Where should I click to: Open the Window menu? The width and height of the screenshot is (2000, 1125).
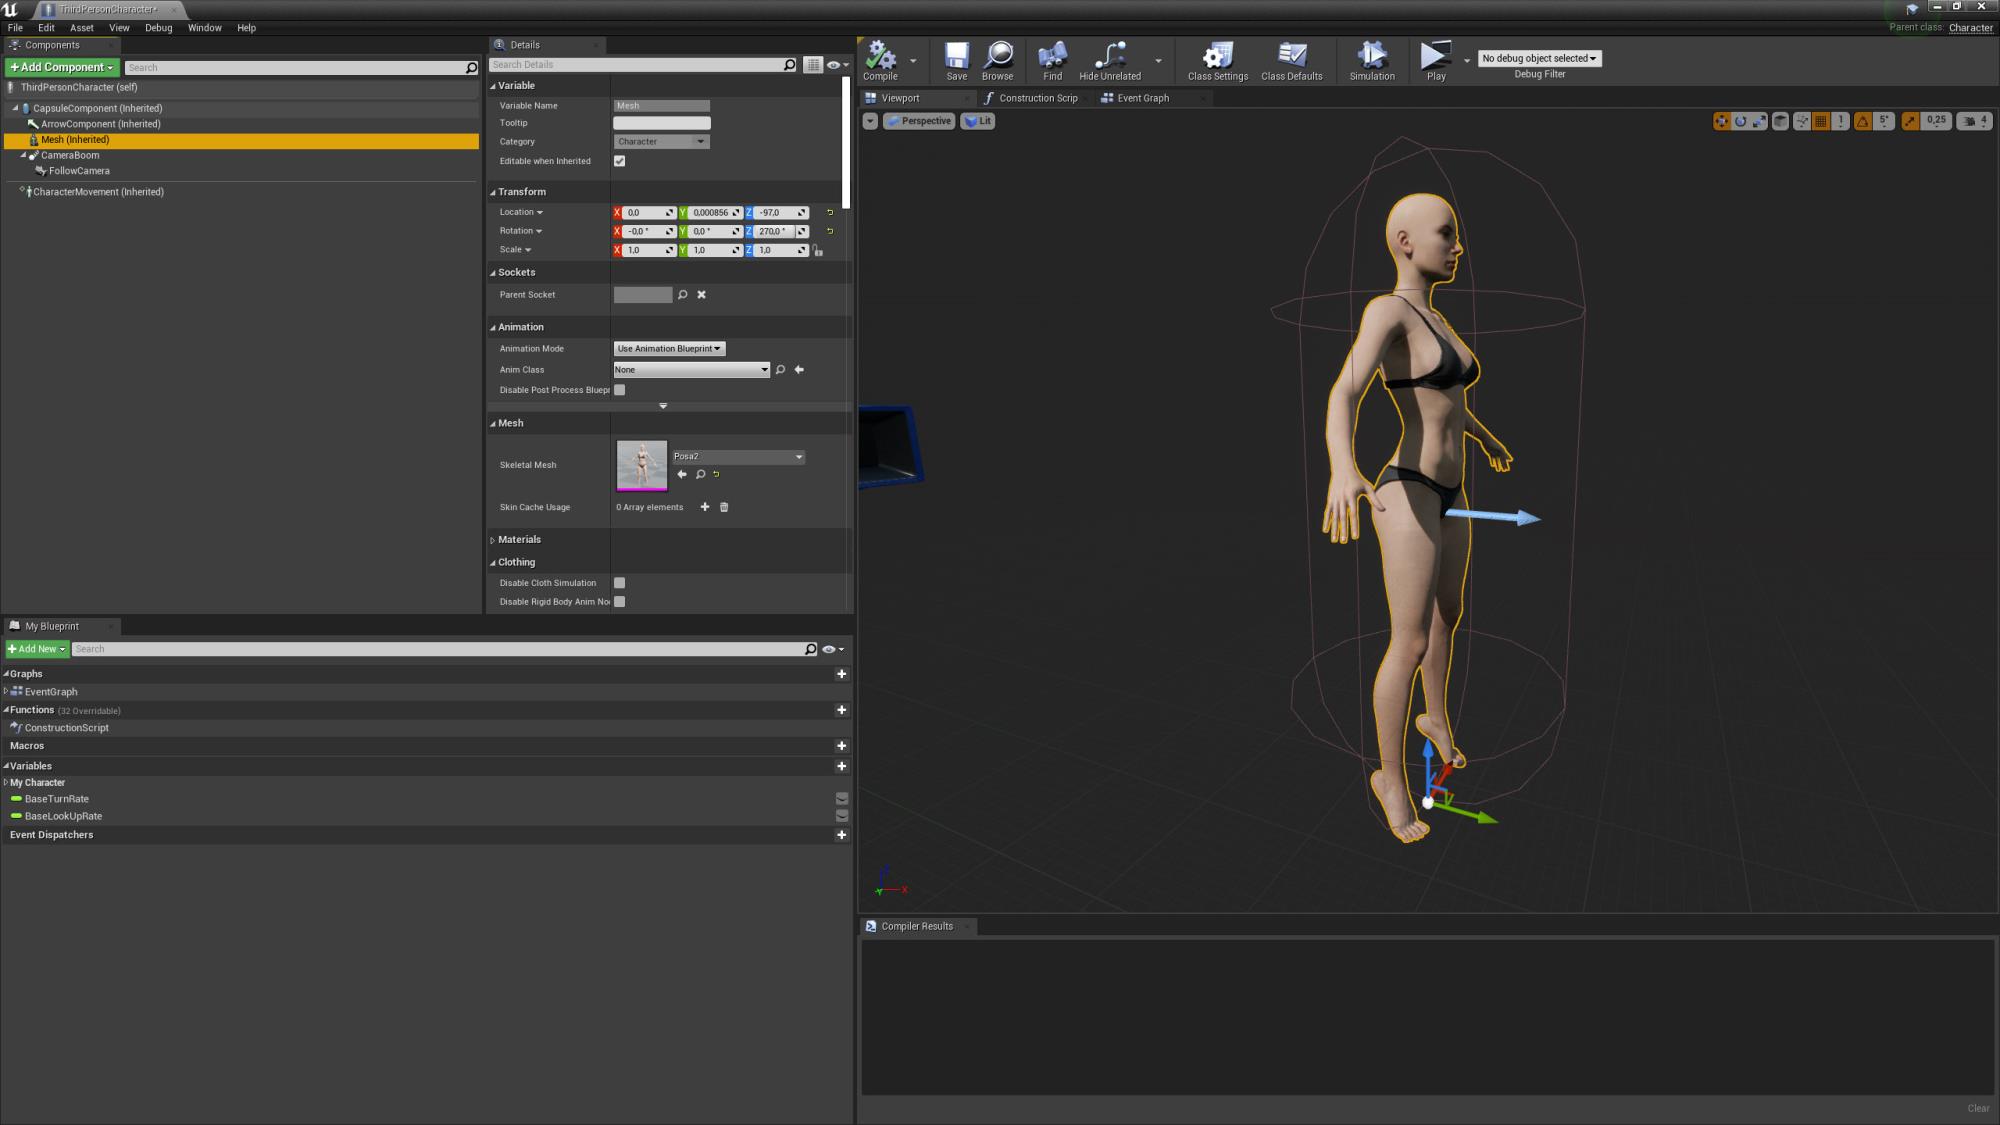(x=205, y=28)
